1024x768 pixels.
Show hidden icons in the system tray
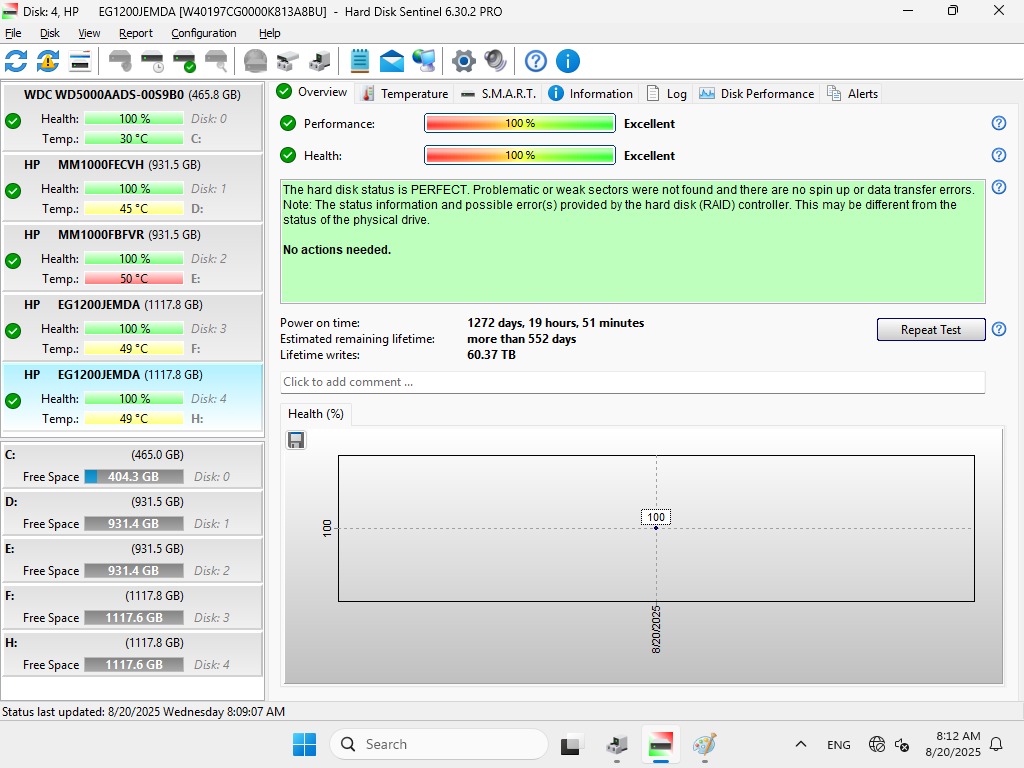tap(800, 744)
